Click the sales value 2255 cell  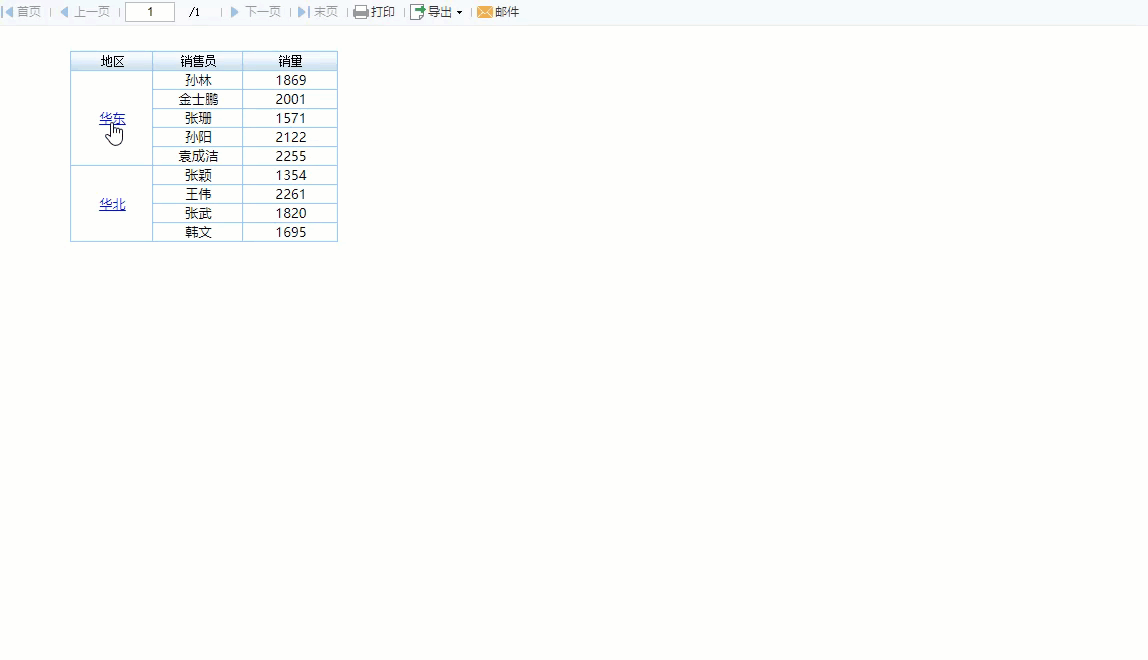tap(290, 156)
